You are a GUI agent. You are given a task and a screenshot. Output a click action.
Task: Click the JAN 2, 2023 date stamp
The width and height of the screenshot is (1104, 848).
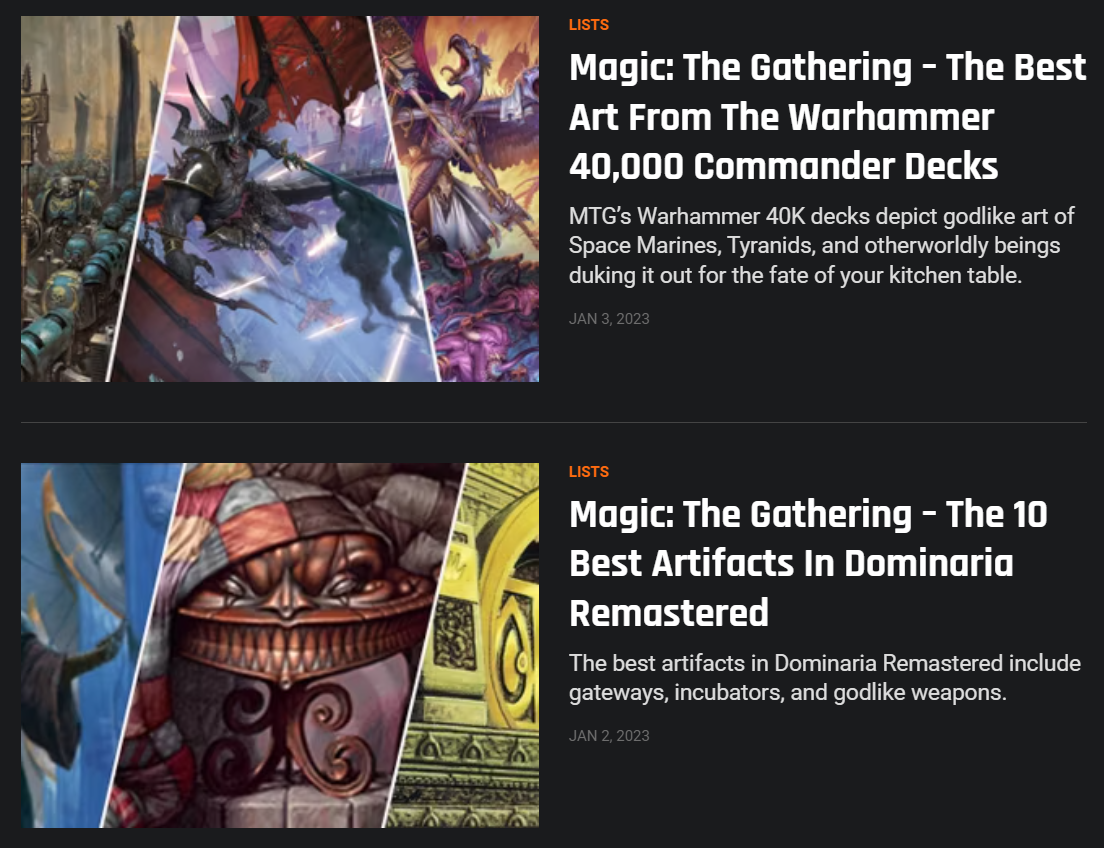point(609,736)
